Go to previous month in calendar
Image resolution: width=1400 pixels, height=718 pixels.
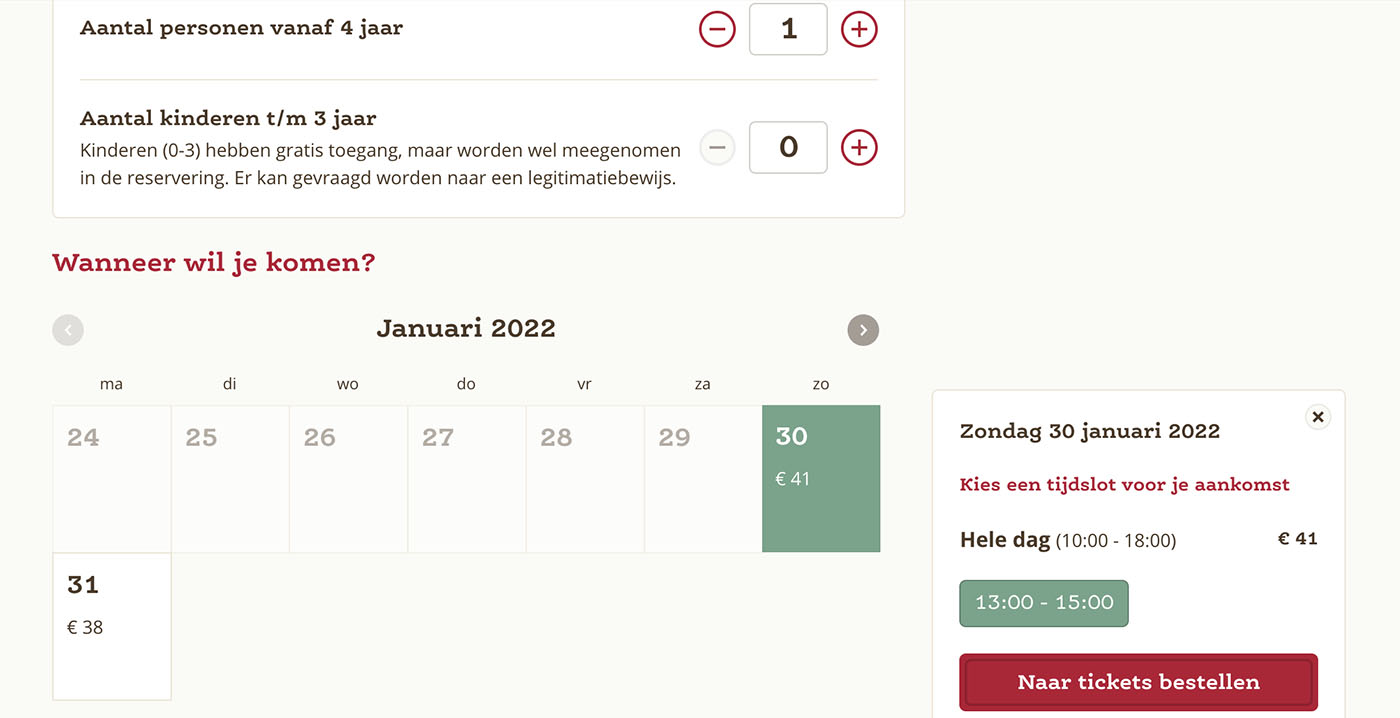[68, 330]
